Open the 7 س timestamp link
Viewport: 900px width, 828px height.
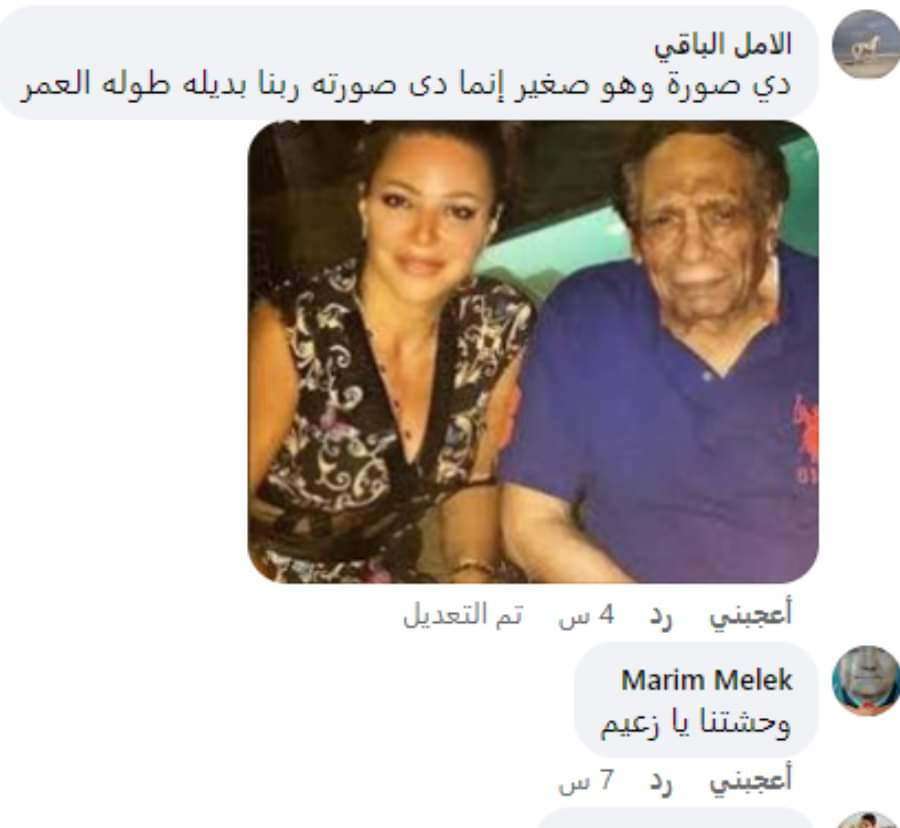pos(586,780)
